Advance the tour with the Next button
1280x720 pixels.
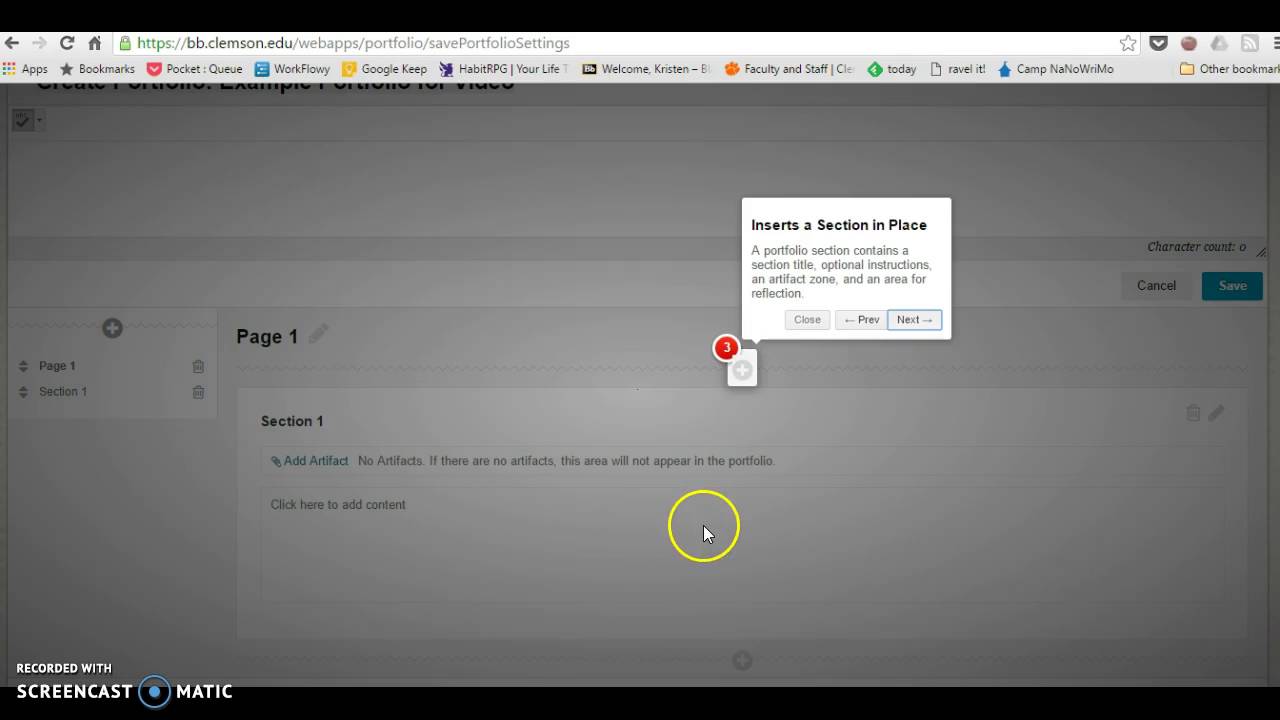pos(914,320)
